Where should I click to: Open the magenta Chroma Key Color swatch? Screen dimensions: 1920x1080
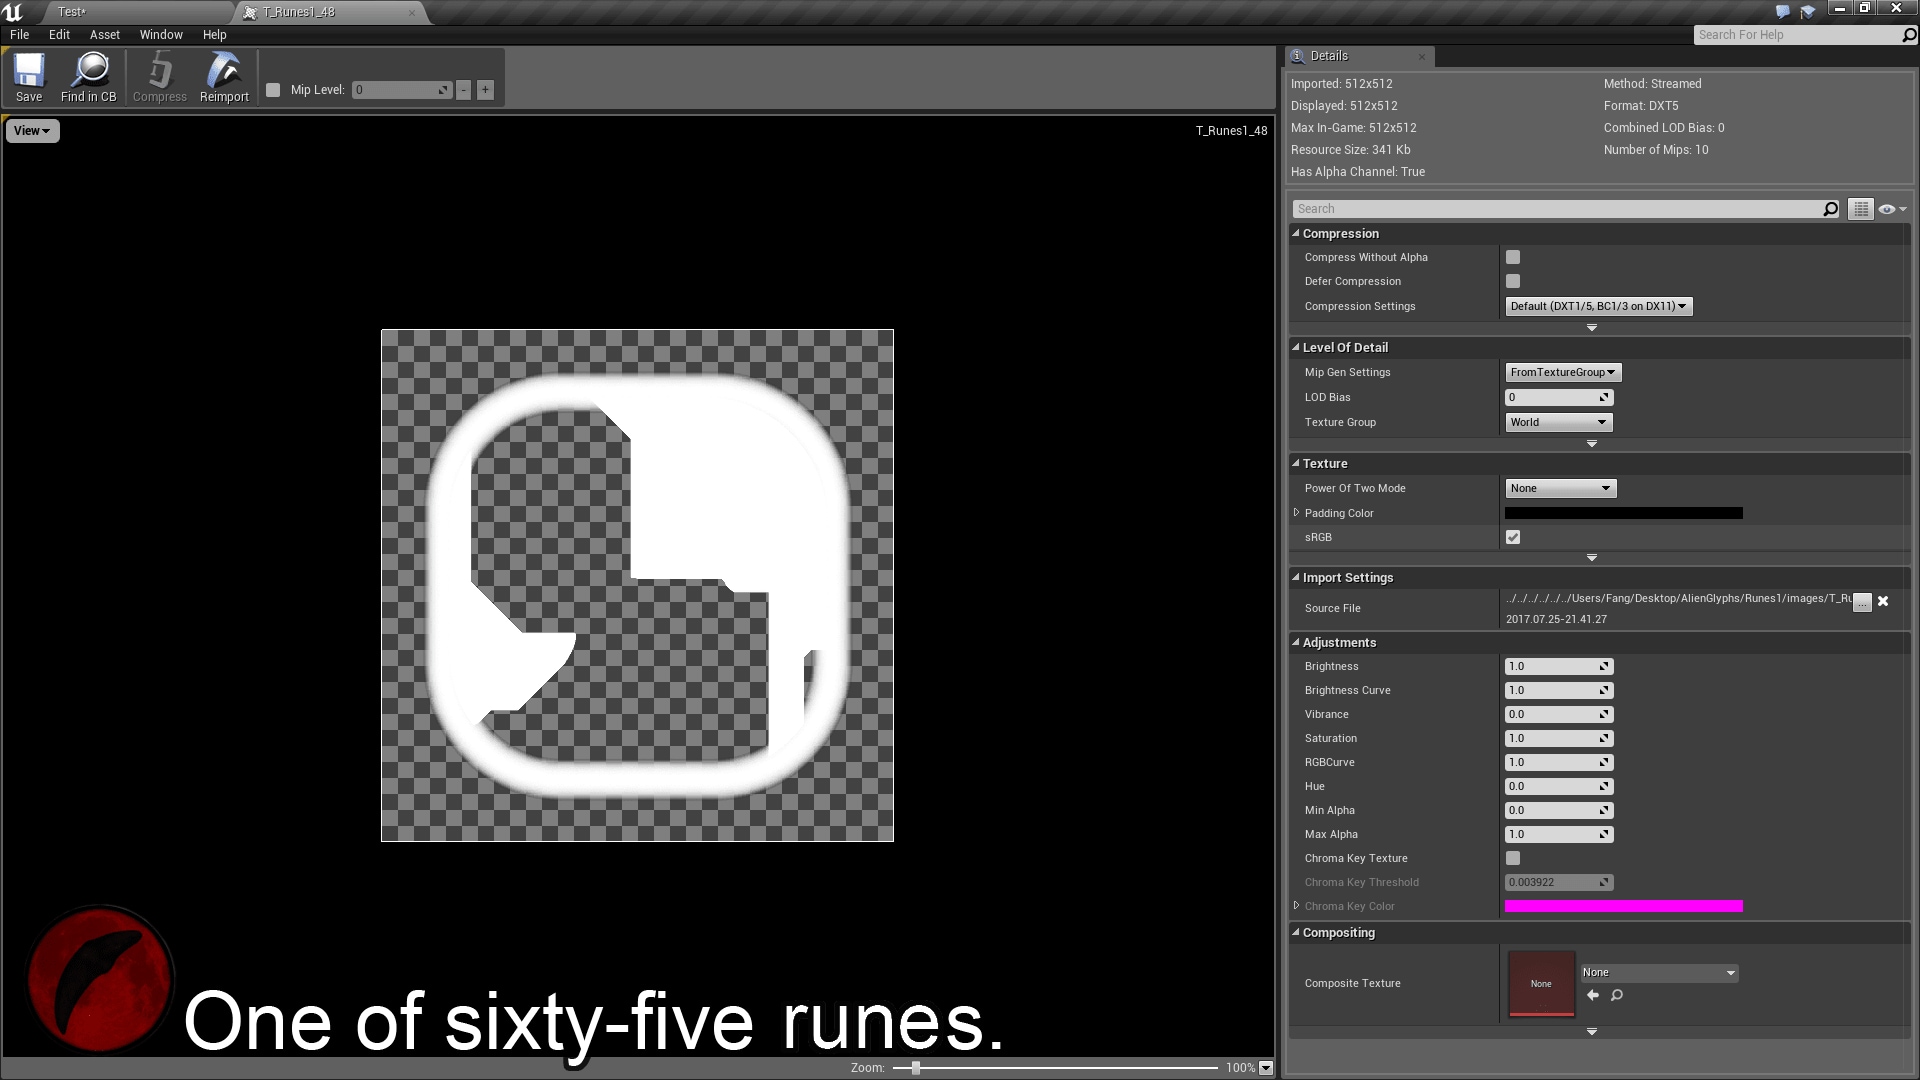(1623, 906)
